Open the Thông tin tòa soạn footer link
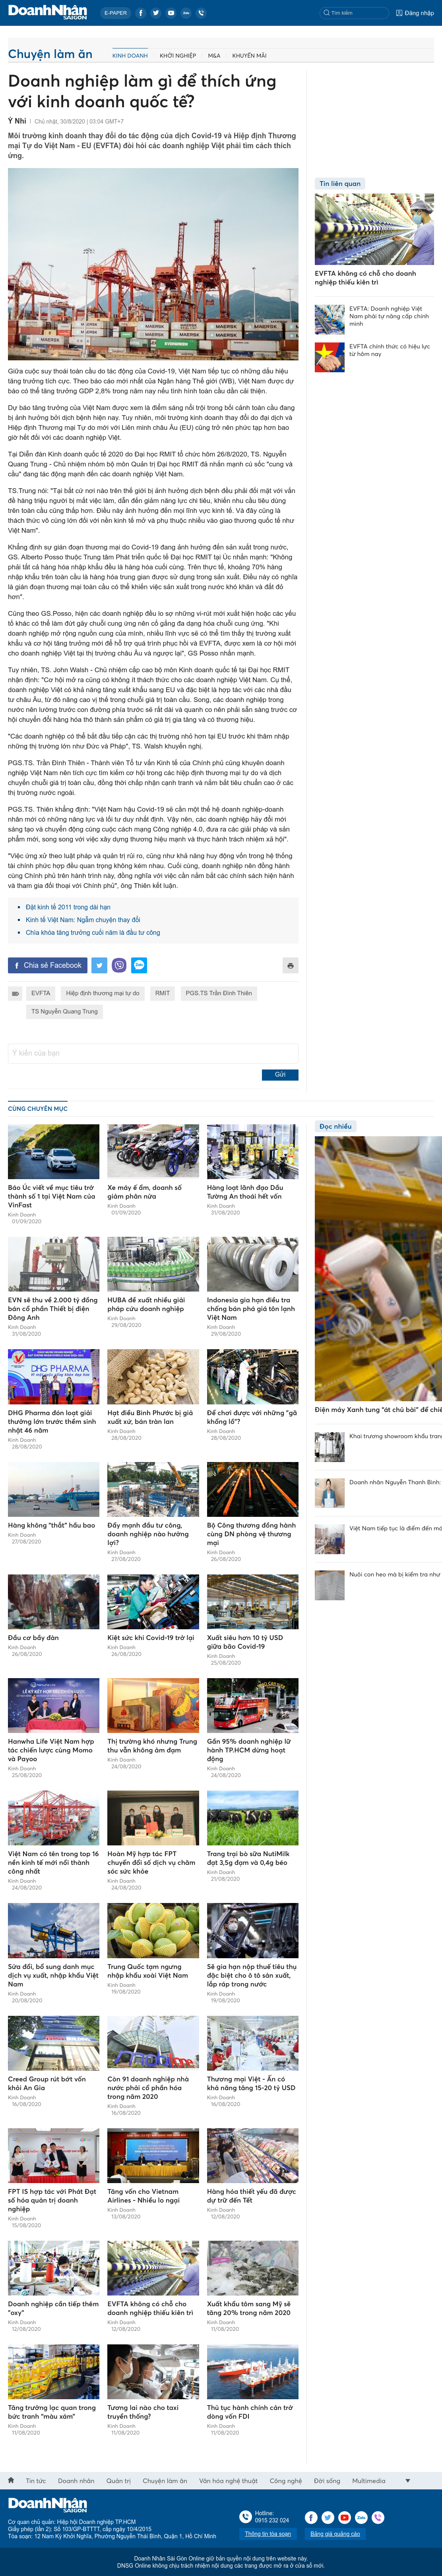The width and height of the screenshot is (442, 2576). coord(268,2533)
